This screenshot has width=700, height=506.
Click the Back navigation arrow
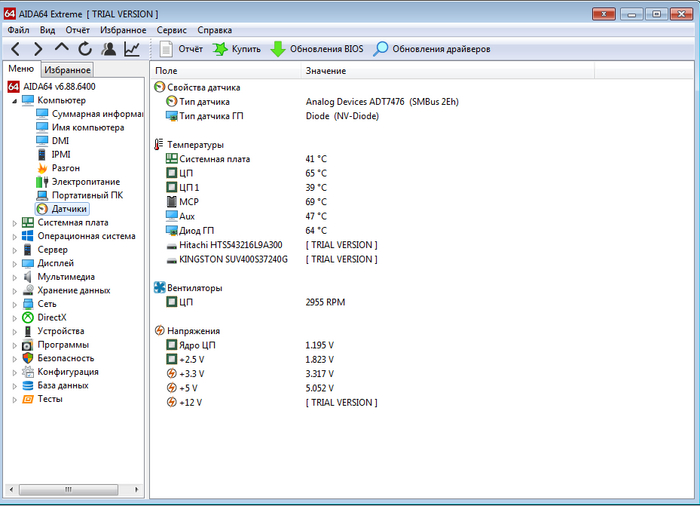click(x=16, y=49)
